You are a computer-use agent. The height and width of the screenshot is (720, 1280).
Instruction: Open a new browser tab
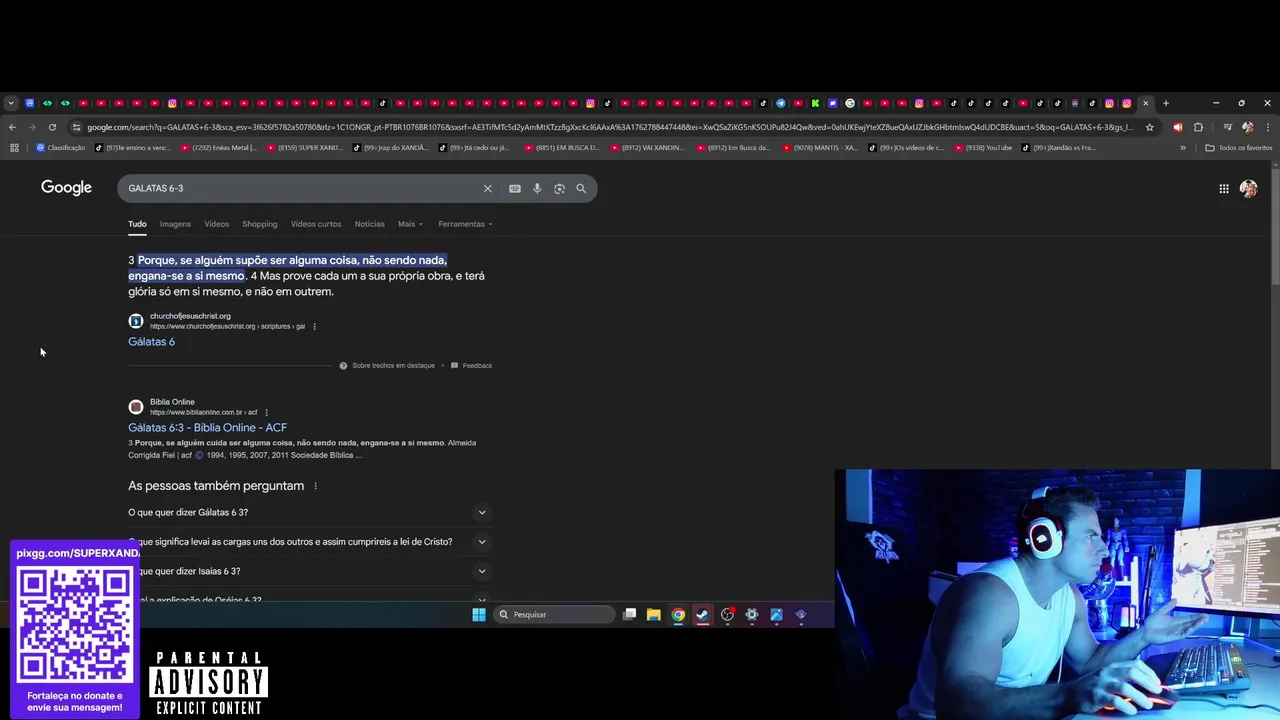click(1165, 103)
